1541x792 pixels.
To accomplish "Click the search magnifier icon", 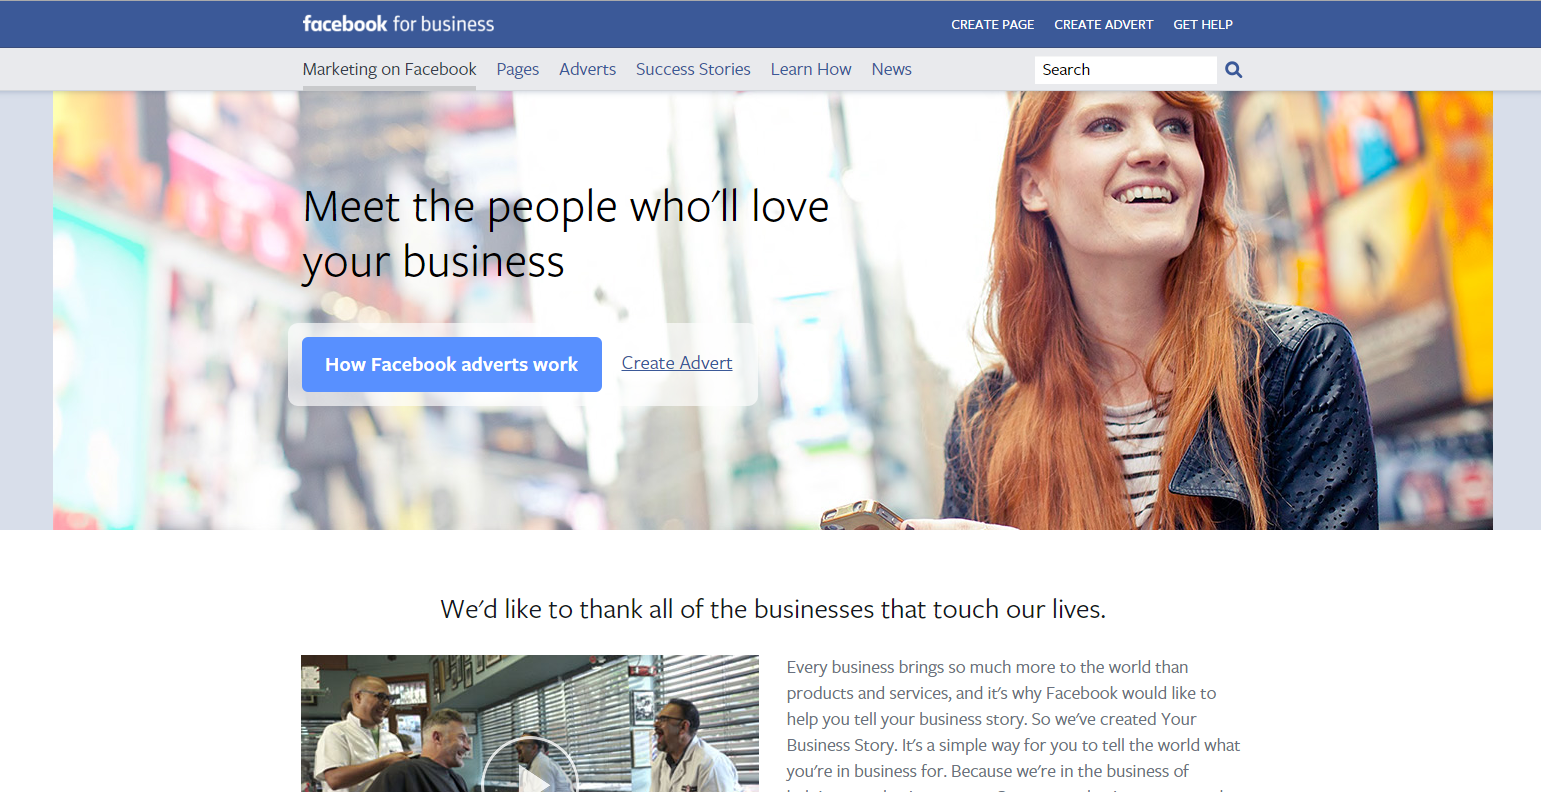I will tap(1233, 70).
